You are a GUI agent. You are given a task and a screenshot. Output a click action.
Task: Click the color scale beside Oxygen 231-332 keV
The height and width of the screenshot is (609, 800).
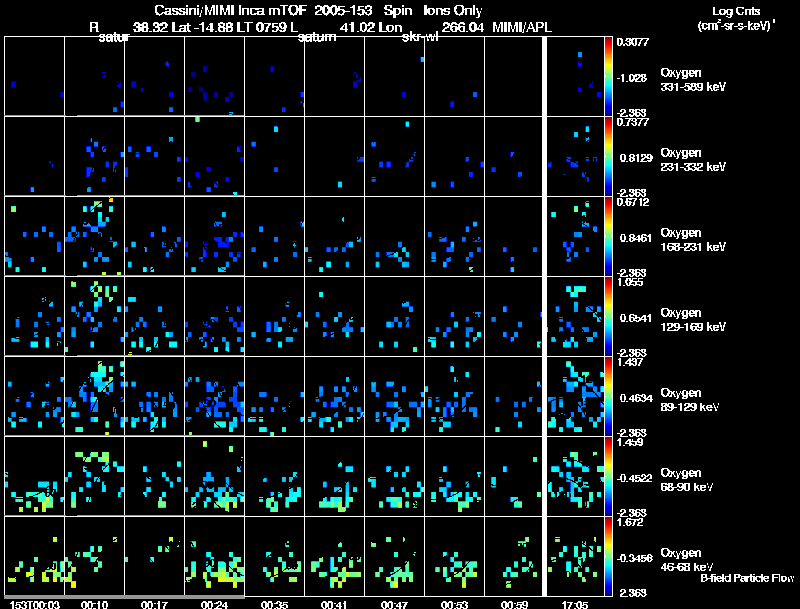(x=608, y=156)
